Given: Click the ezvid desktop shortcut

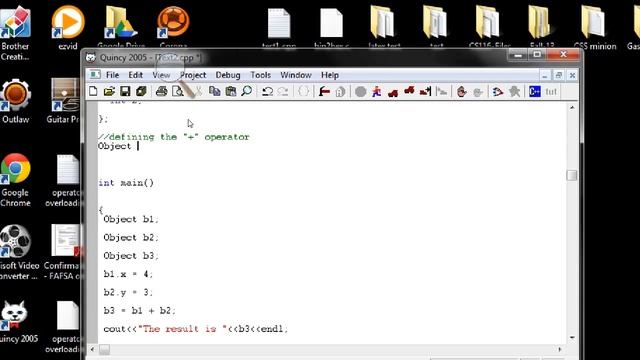Looking at the screenshot, I should click(x=68, y=28).
